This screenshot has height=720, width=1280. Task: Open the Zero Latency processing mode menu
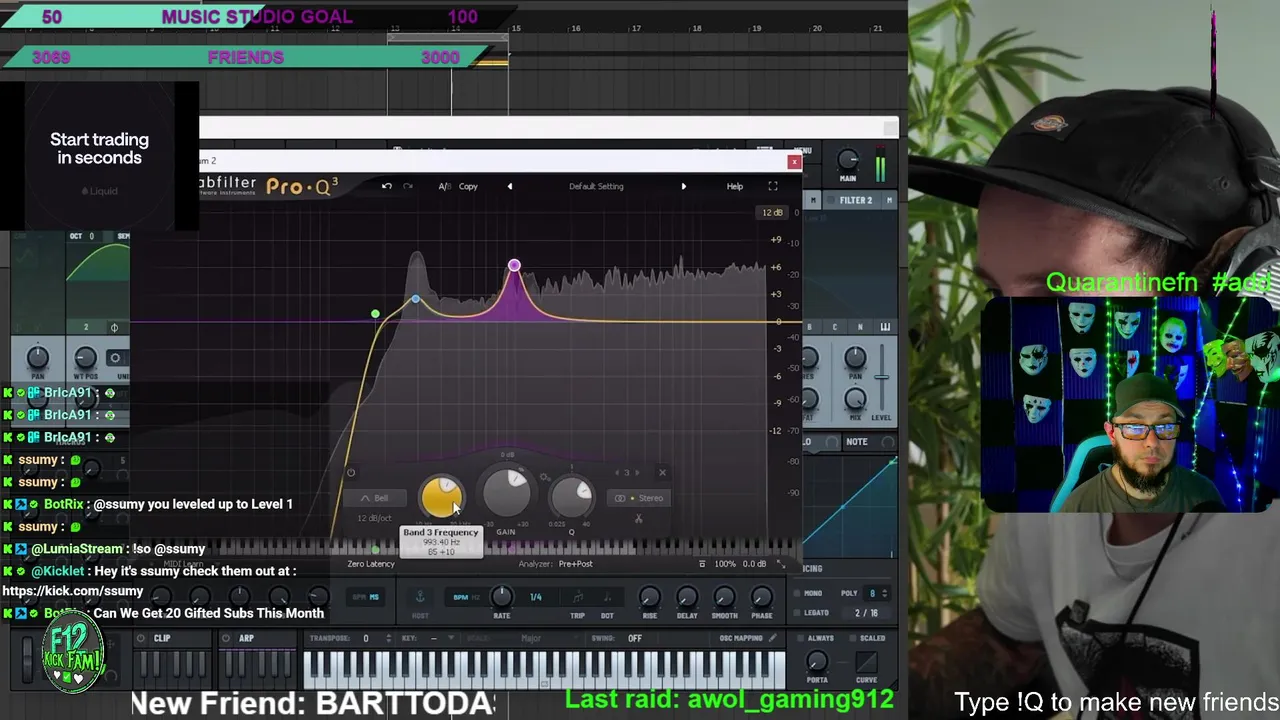(x=371, y=564)
